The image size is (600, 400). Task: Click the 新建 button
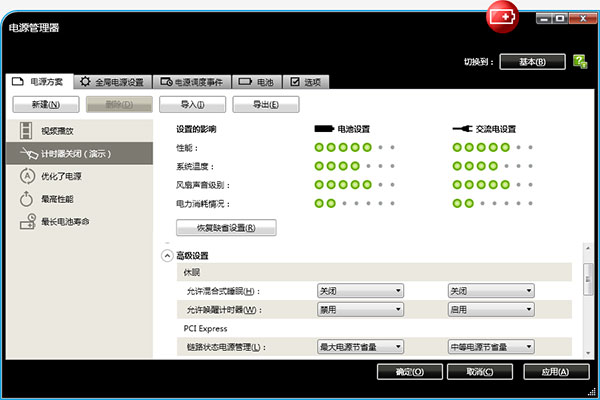click(45, 104)
